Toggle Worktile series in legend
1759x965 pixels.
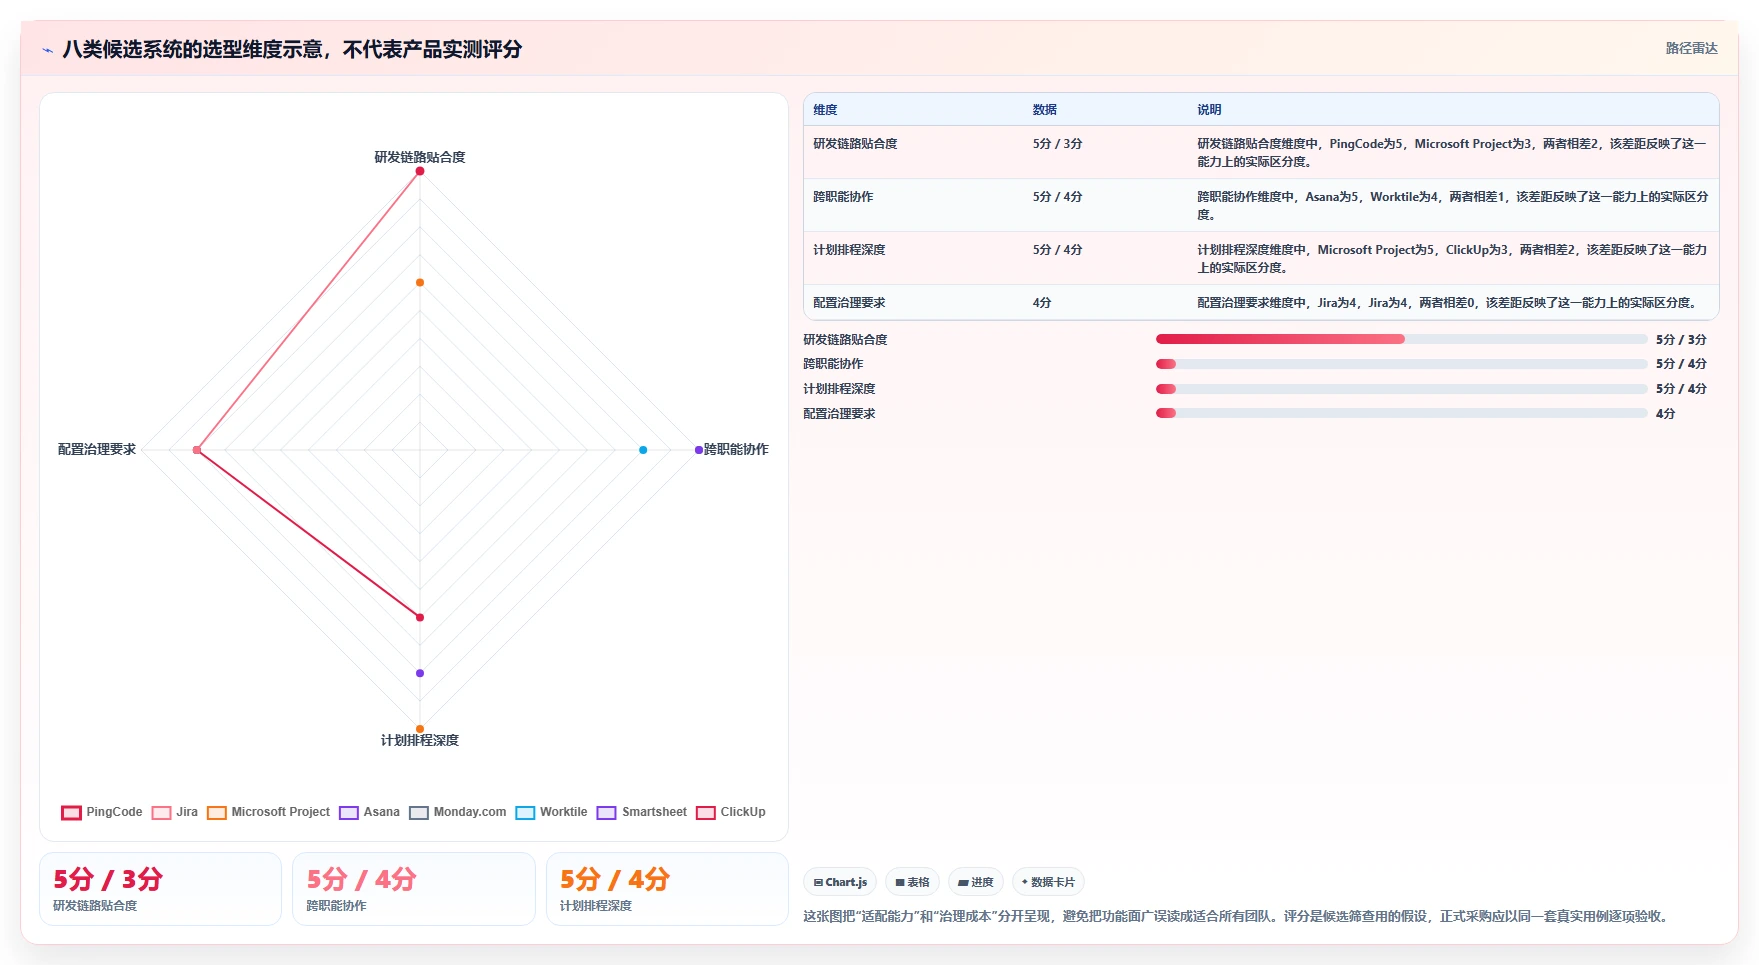[x=551, y=812]
